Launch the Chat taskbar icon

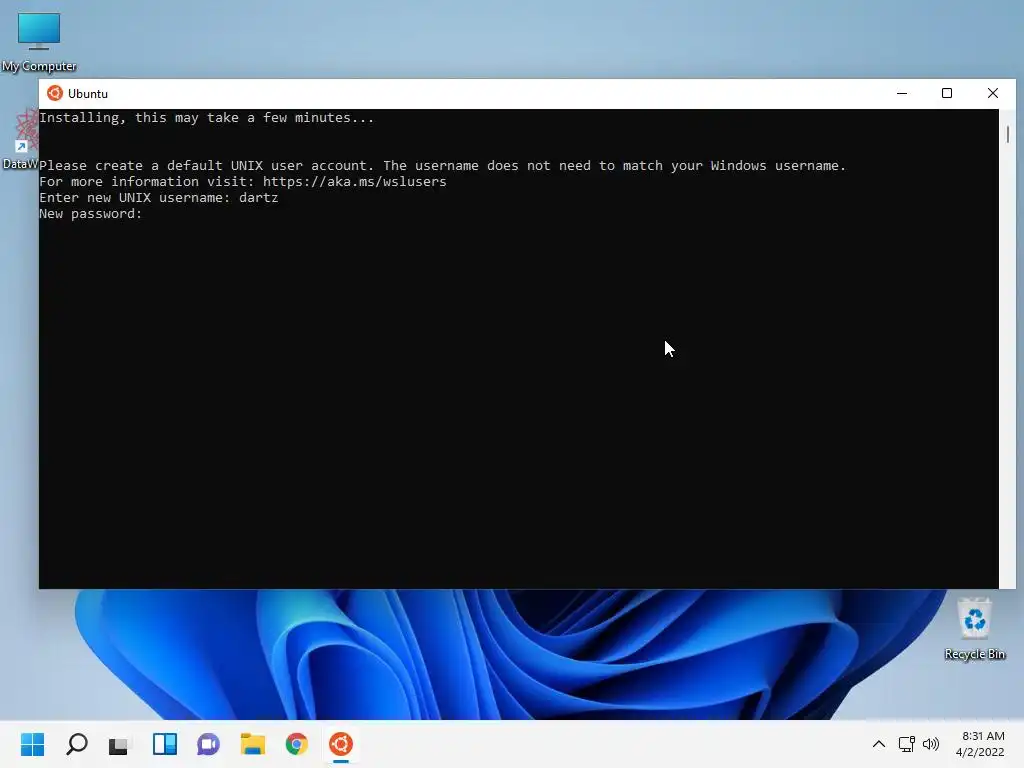[x=208, y=744]
